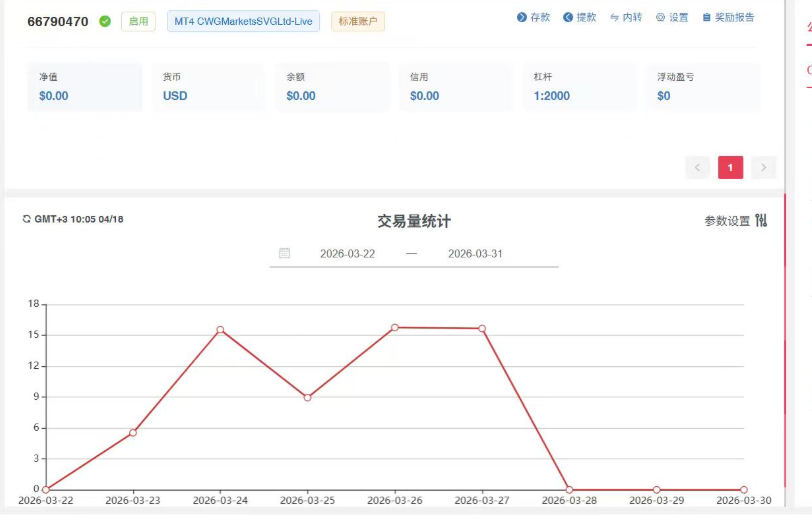Screen dimensions: 812x526
Task: Click the 启用 enabled status tag
Action: tap(138, 21)
